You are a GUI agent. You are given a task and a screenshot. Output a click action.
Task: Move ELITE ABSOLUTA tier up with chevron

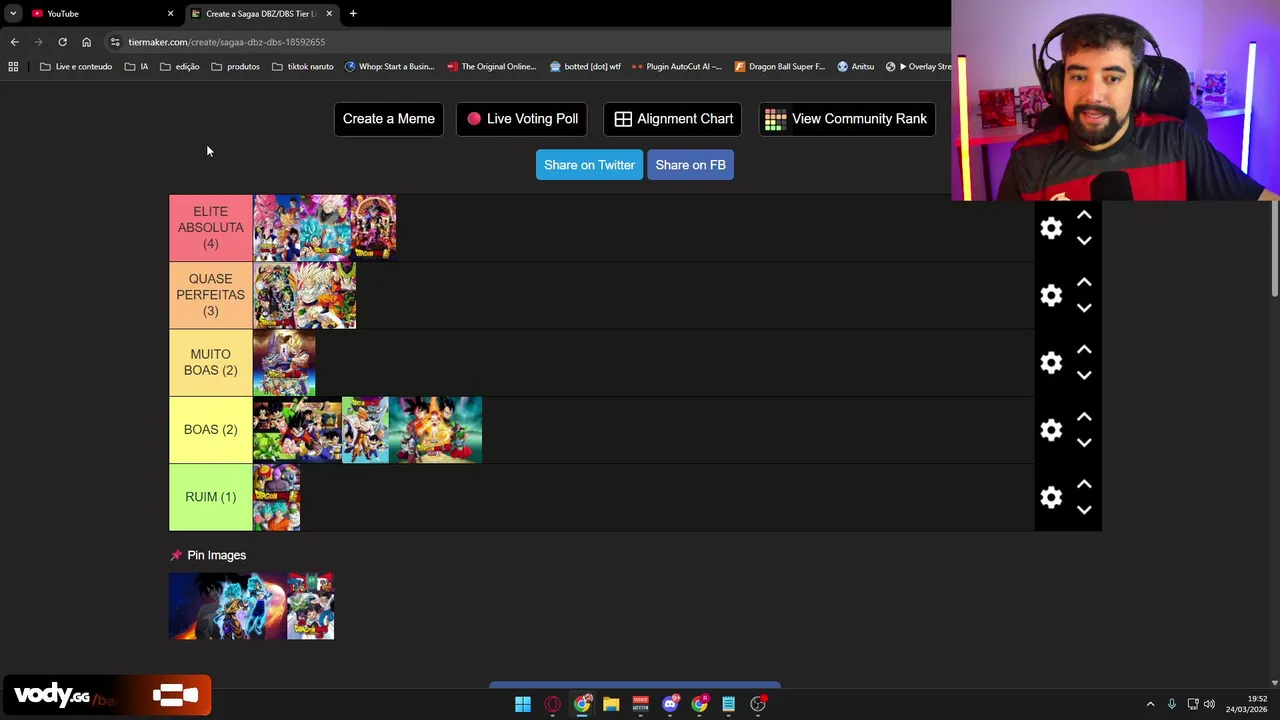point(1084,216)
